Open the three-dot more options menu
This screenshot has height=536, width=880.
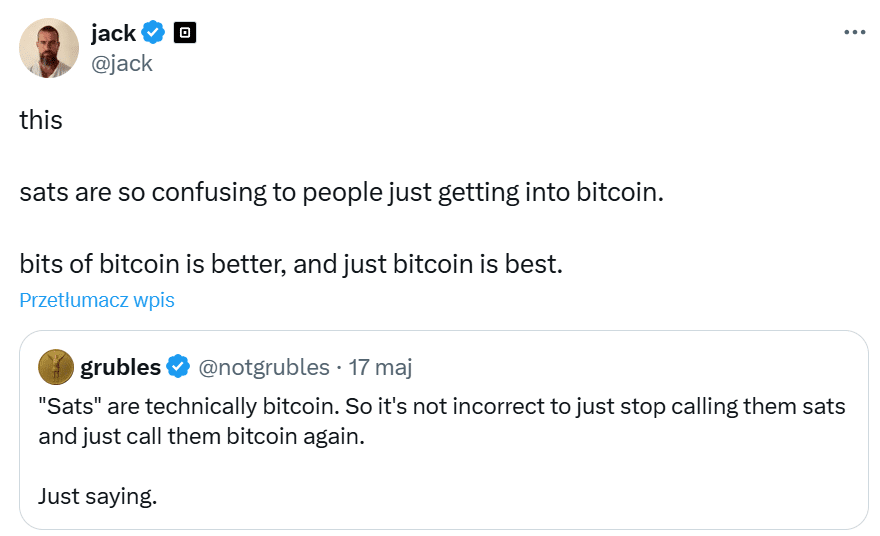854,32
